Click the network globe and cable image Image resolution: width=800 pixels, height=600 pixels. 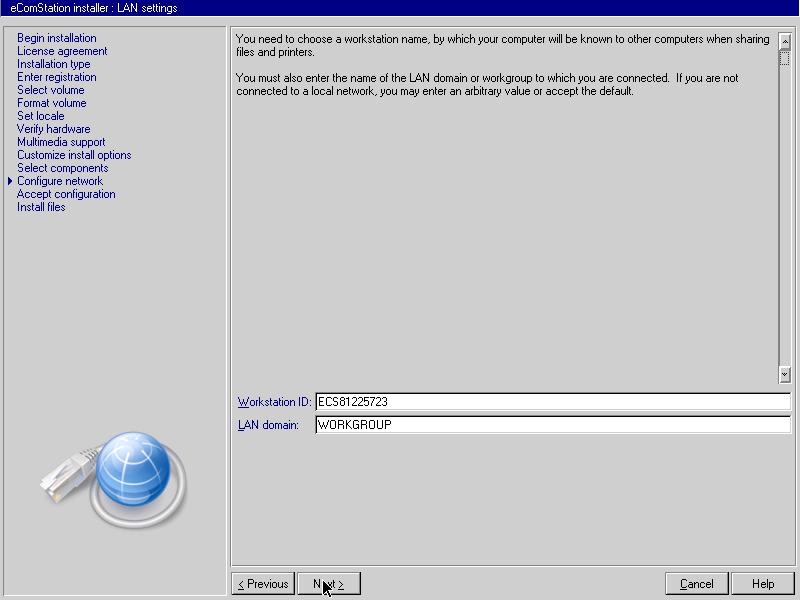point(114,480)
